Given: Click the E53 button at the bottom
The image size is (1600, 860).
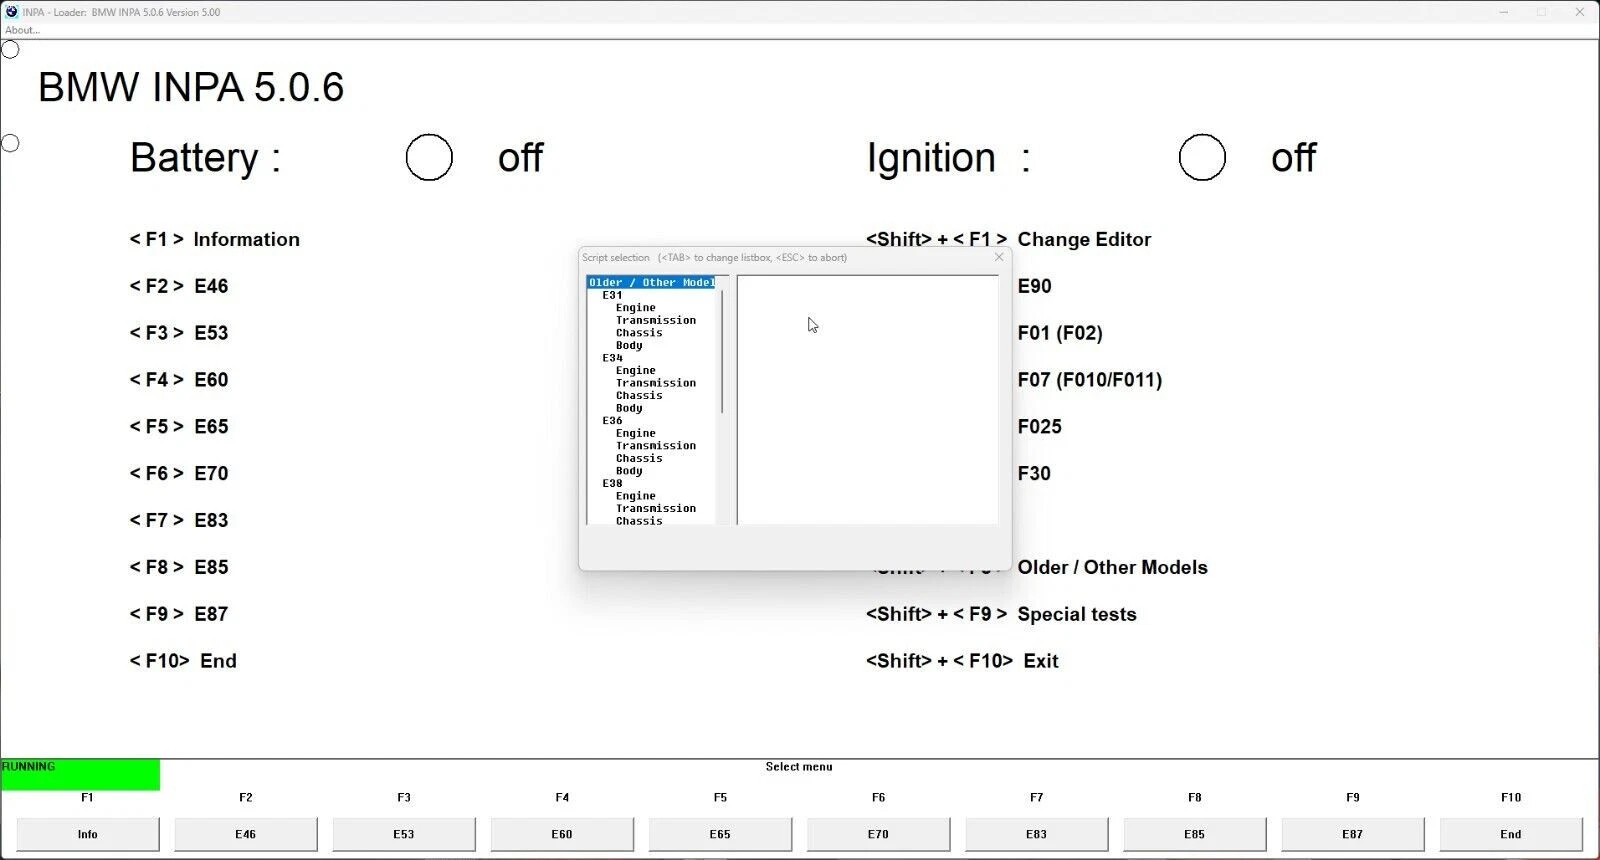Looking at the screenshot, I should [404, 834].
